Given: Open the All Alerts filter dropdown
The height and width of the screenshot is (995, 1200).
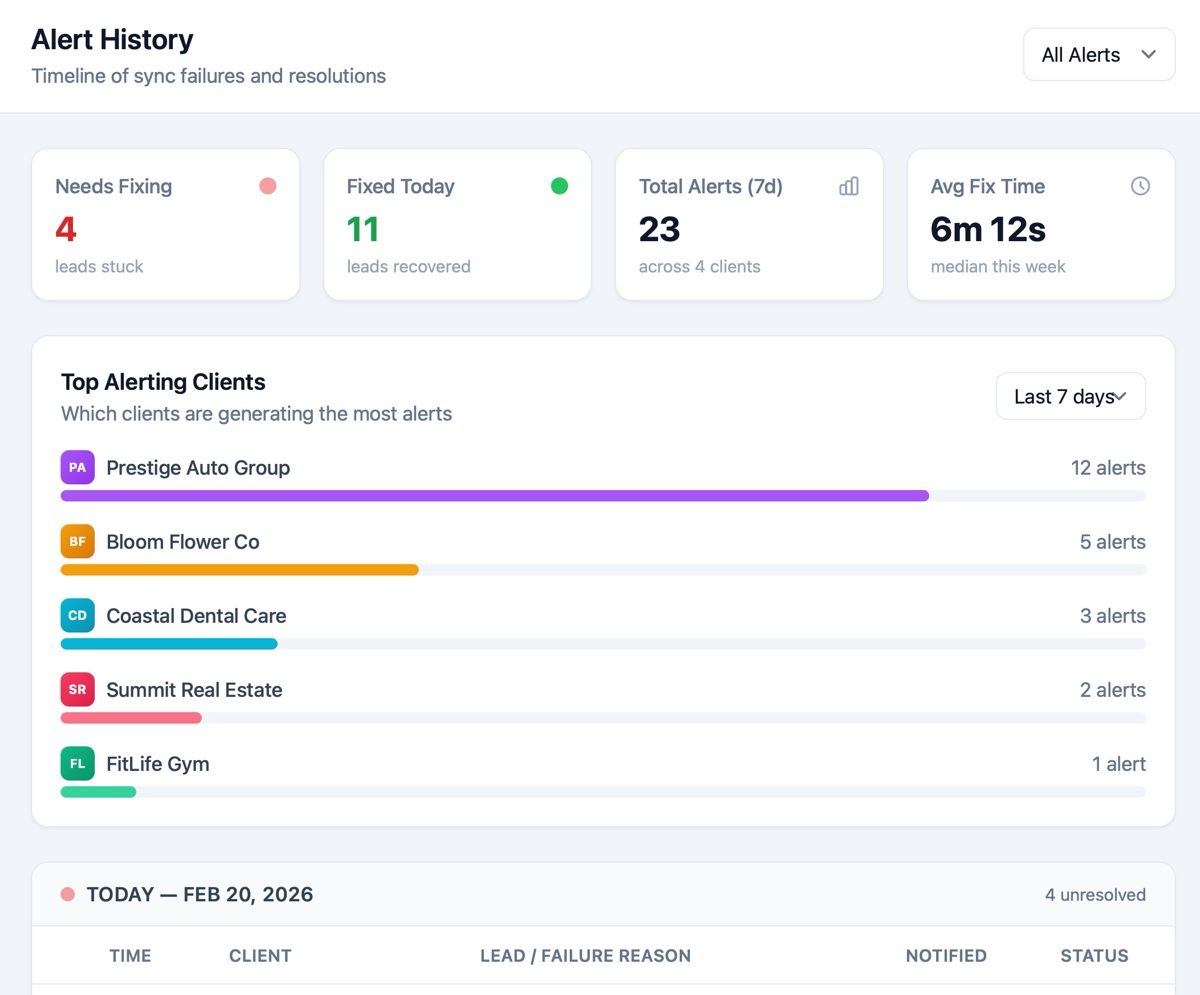Looking at the screenshot, I should click(1098, 54).
